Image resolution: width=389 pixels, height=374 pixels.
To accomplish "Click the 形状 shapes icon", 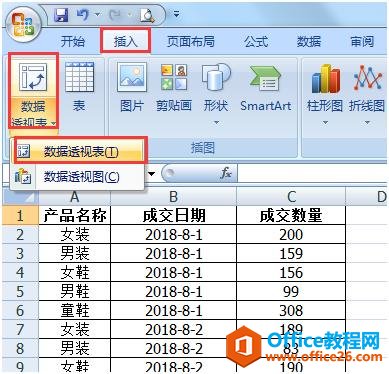I will (216, 77).
